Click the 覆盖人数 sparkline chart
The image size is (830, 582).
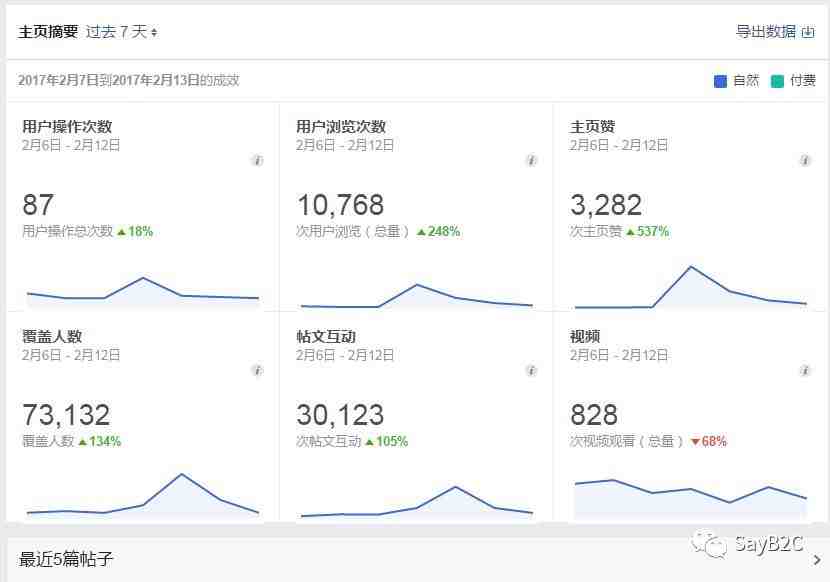[143, 495]
